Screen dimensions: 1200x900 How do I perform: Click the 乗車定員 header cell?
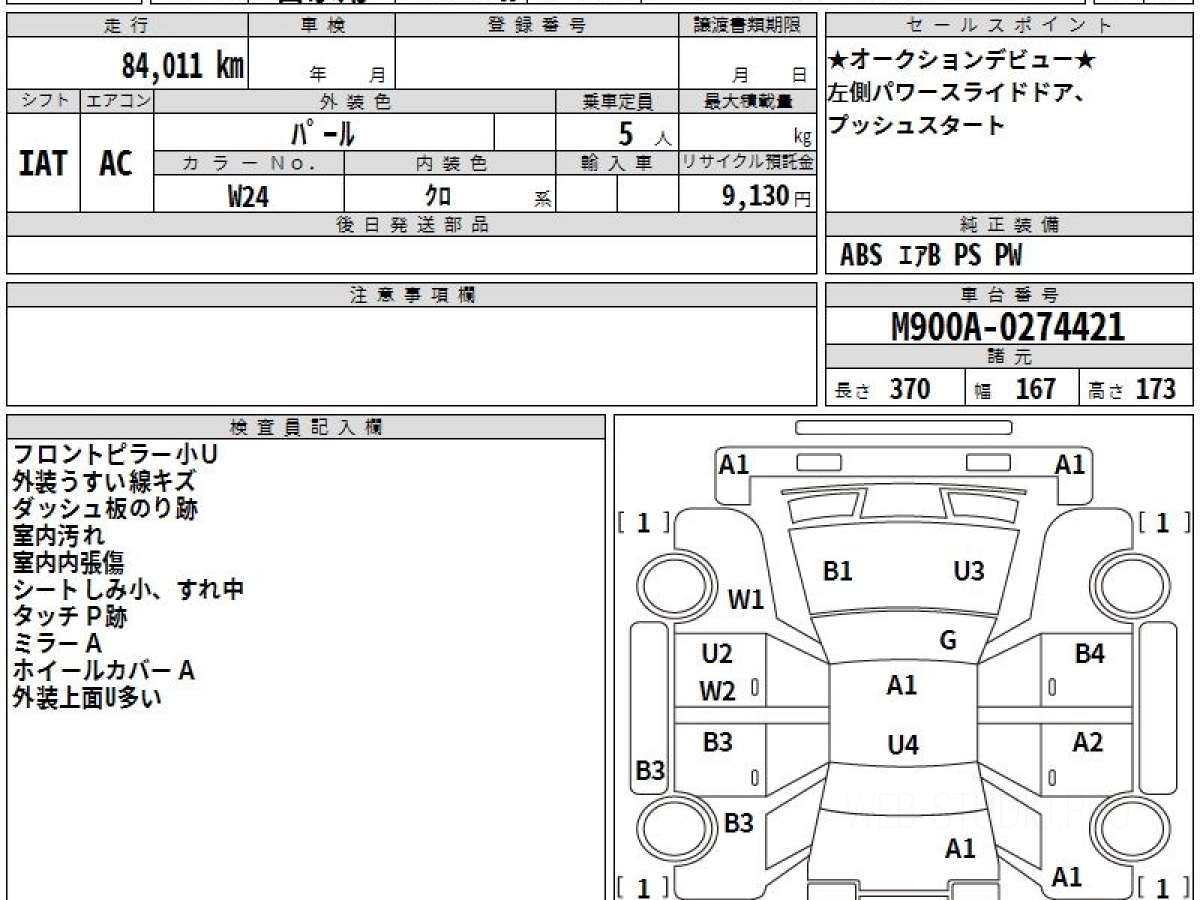click(x=617, y=101)
